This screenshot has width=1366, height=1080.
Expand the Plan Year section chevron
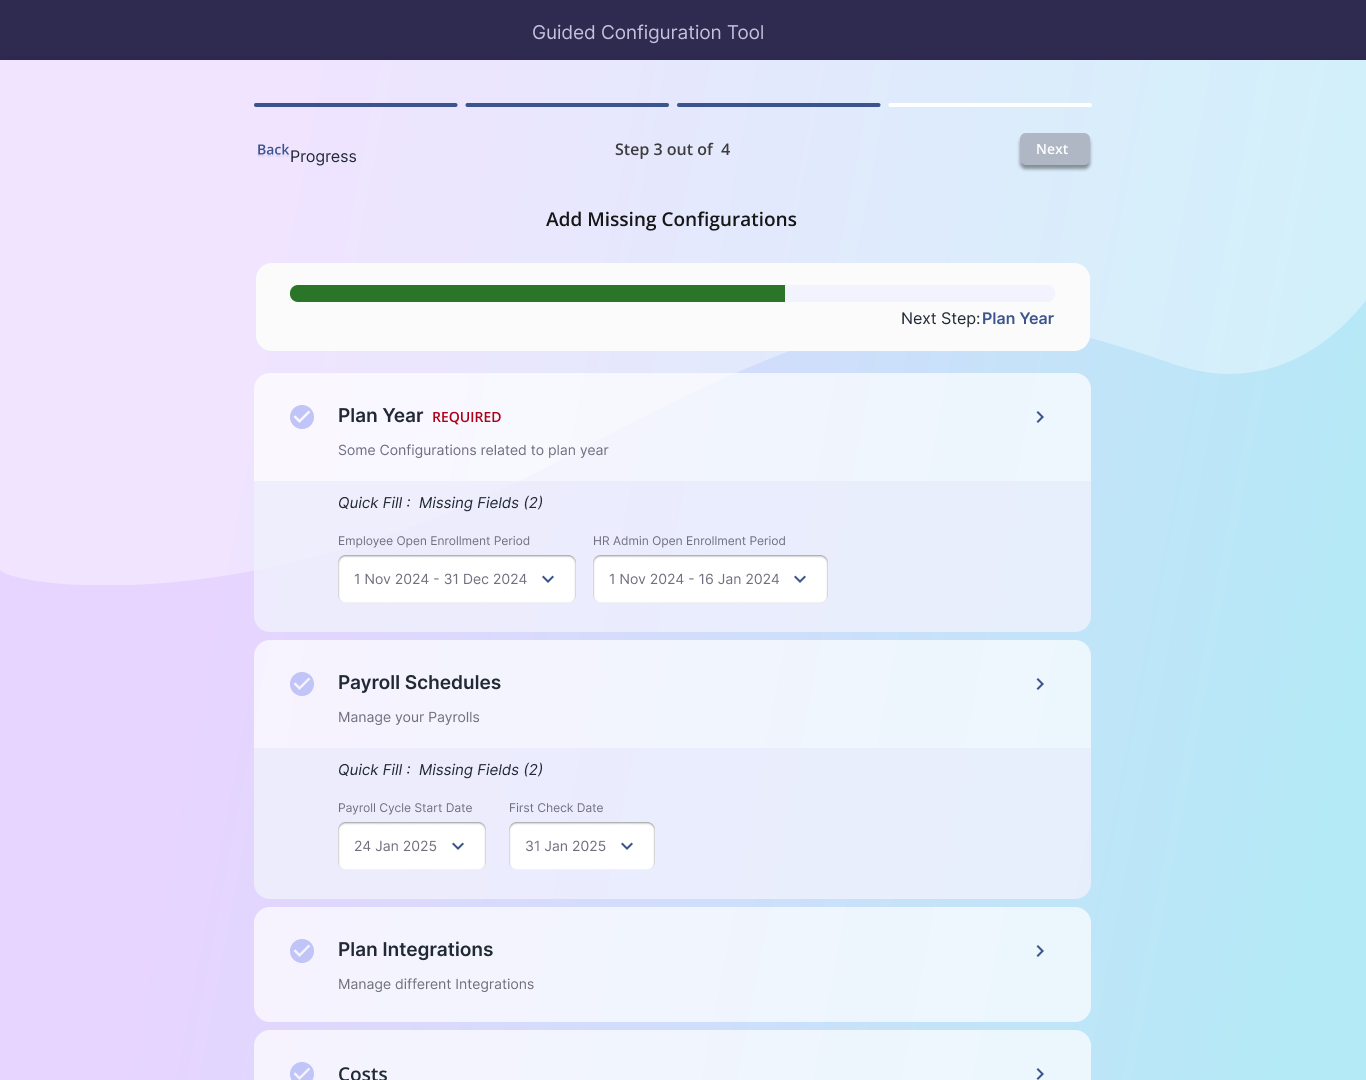coord(1040,417)
